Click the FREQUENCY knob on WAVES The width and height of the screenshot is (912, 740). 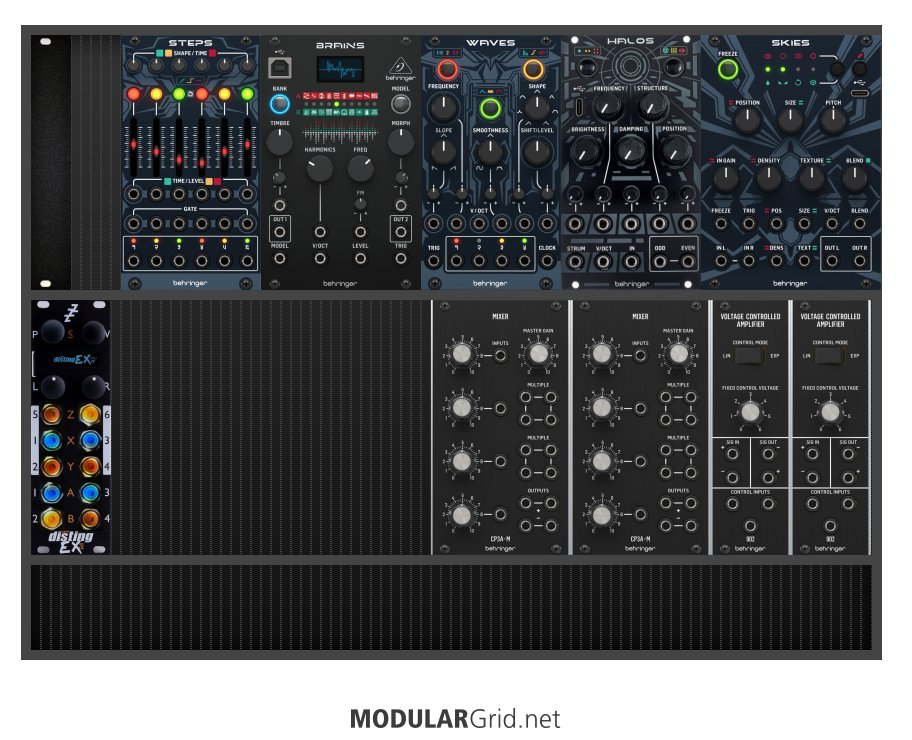click(444, 107)
